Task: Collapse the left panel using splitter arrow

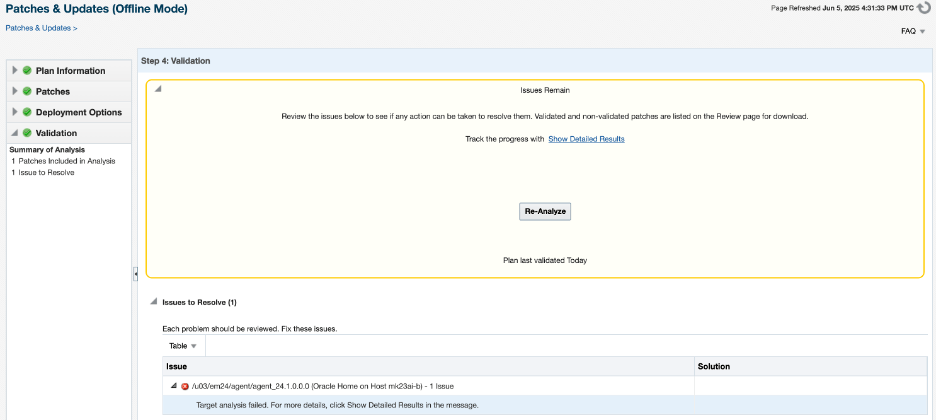Action: click(135, 273)
